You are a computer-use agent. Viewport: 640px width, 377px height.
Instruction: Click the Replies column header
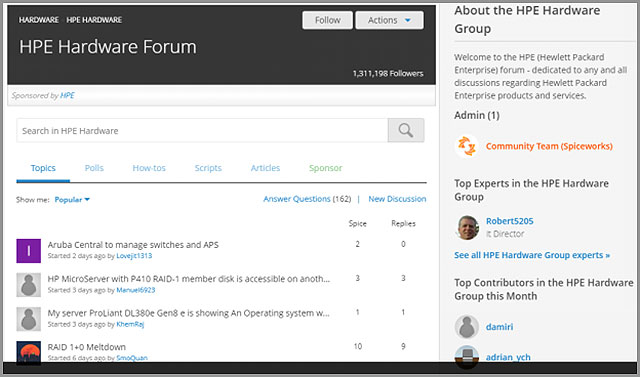403,223
